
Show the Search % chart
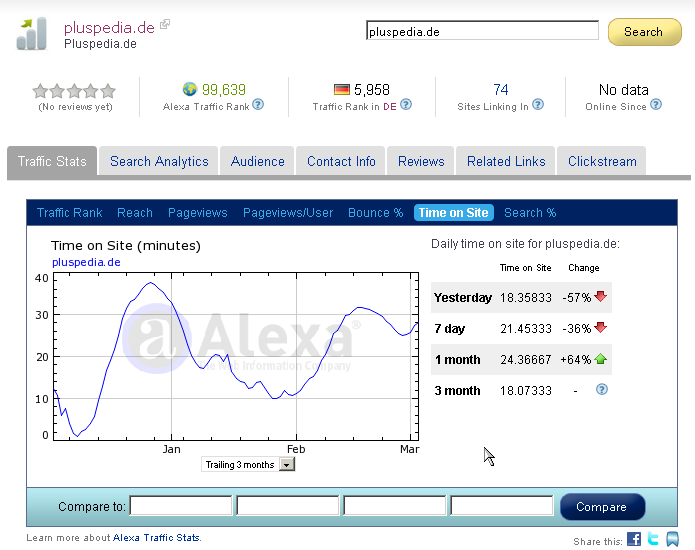coord(530,213)
